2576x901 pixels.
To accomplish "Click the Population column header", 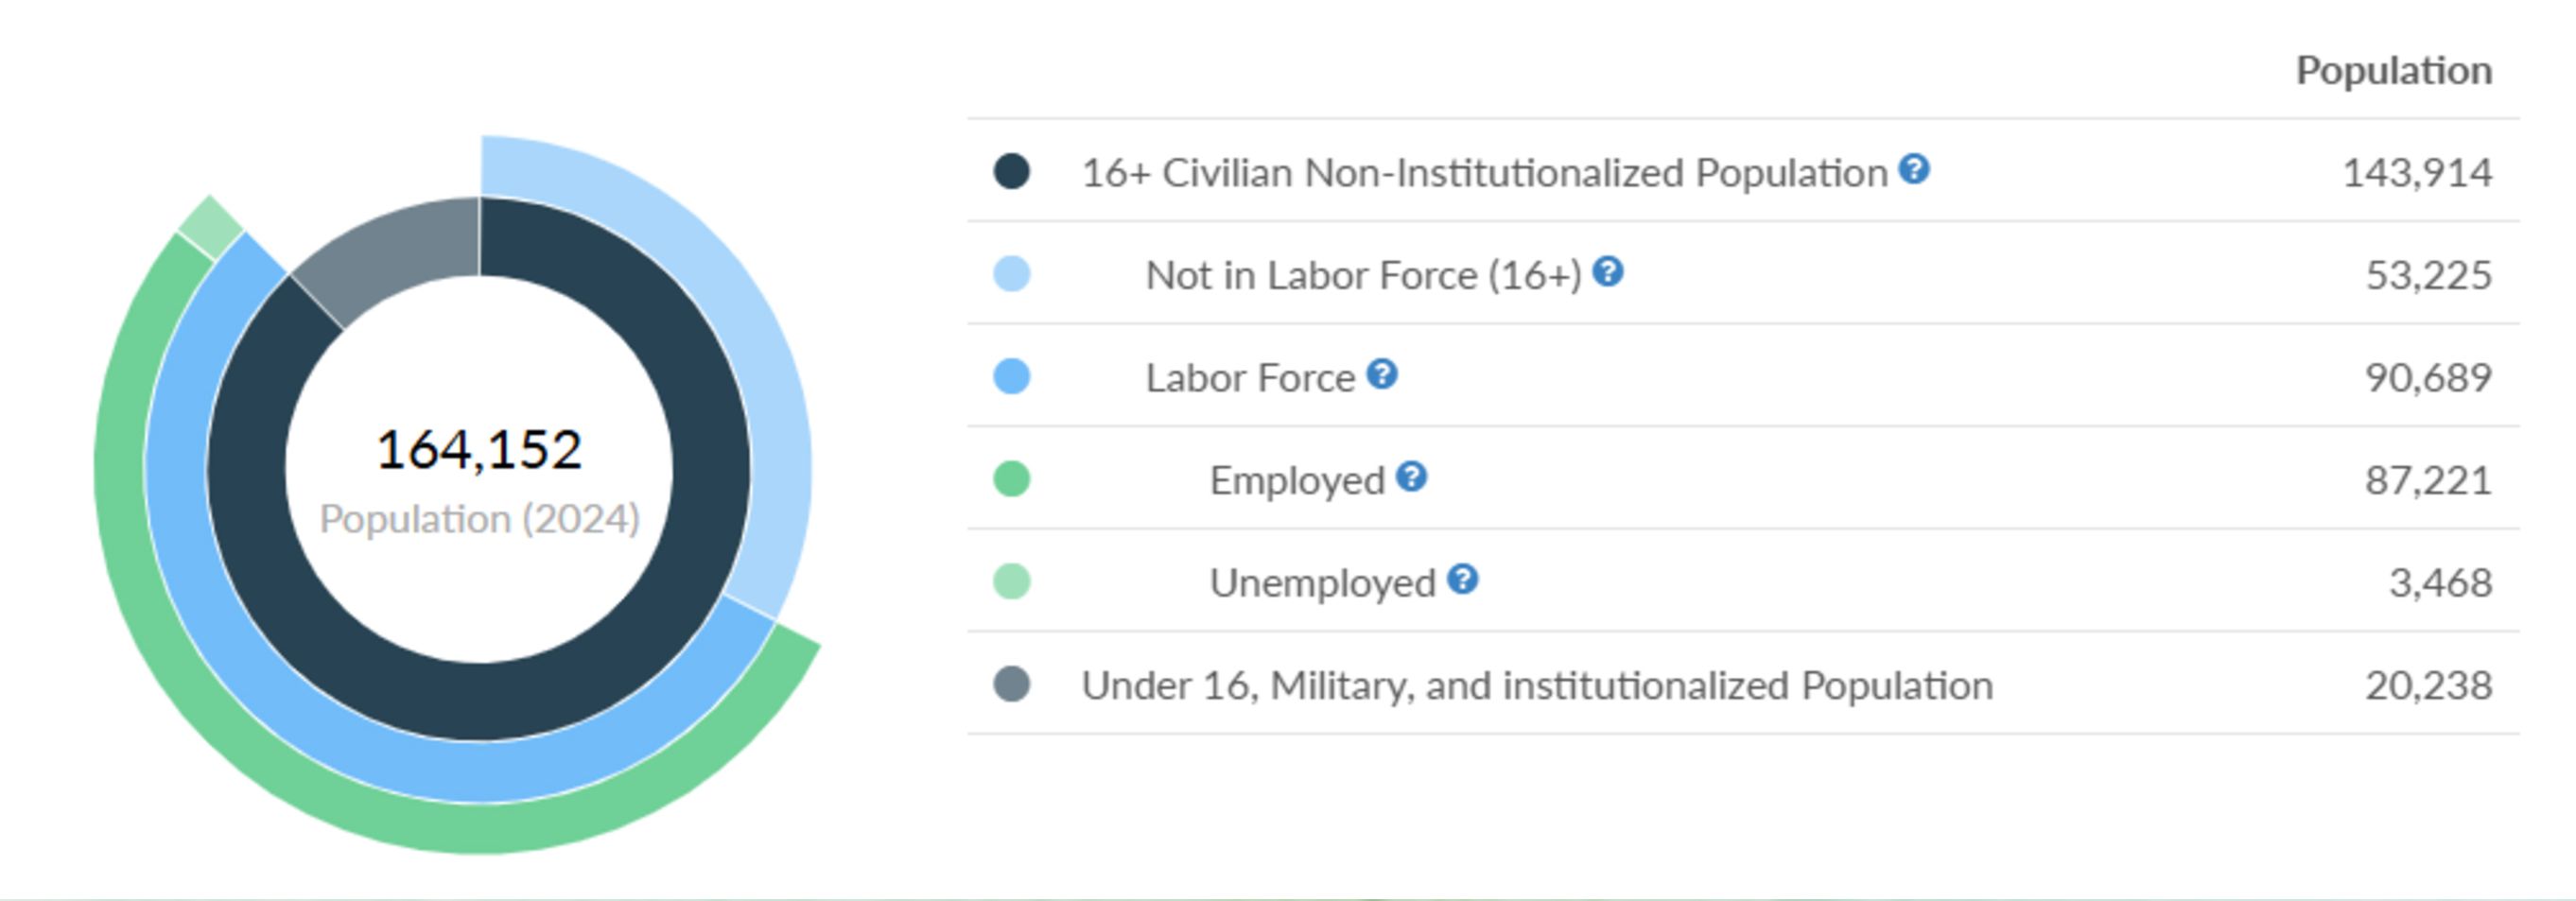I will (x=2393, y=70).
